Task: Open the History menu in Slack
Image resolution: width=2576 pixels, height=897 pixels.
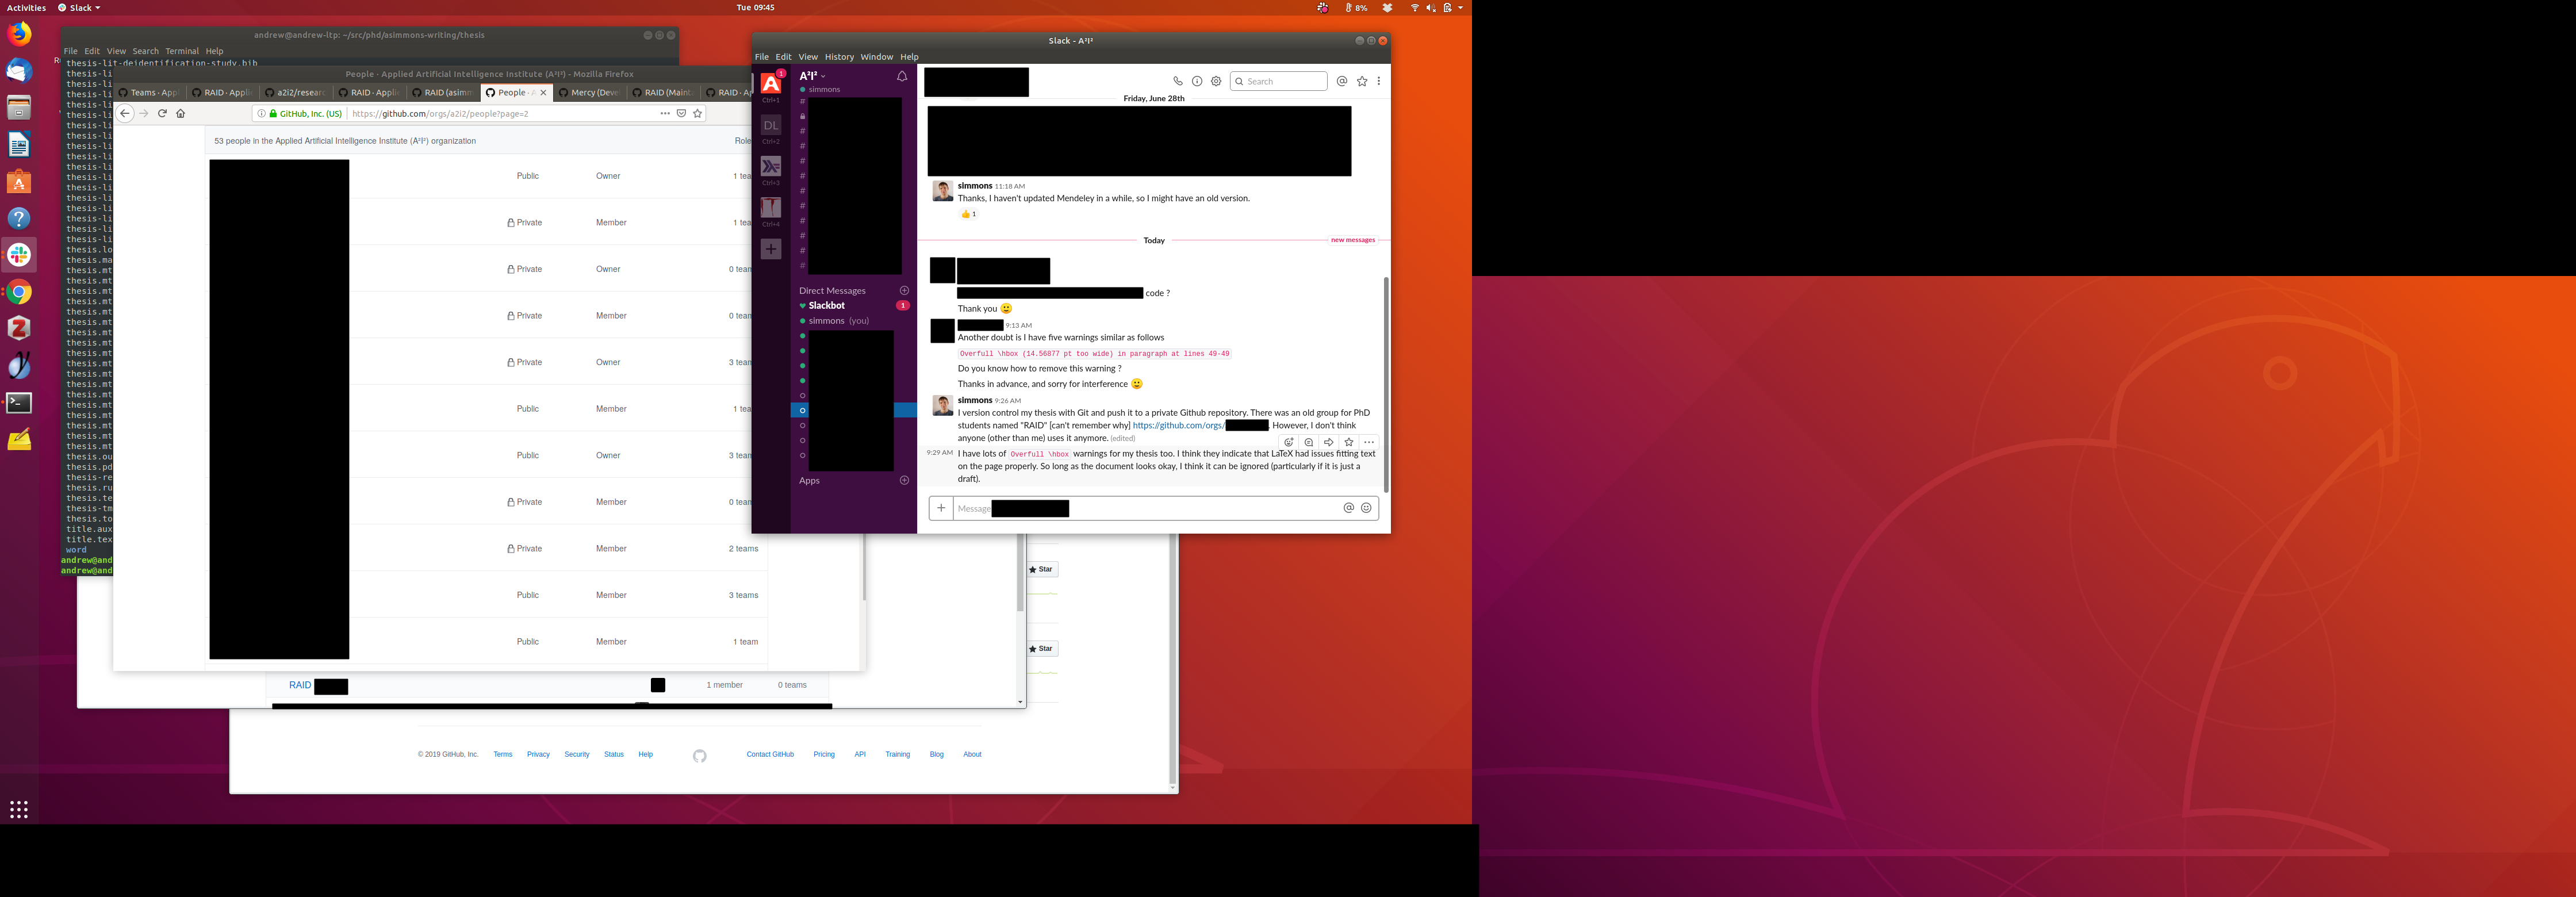Action: click(x=838, y=57)
